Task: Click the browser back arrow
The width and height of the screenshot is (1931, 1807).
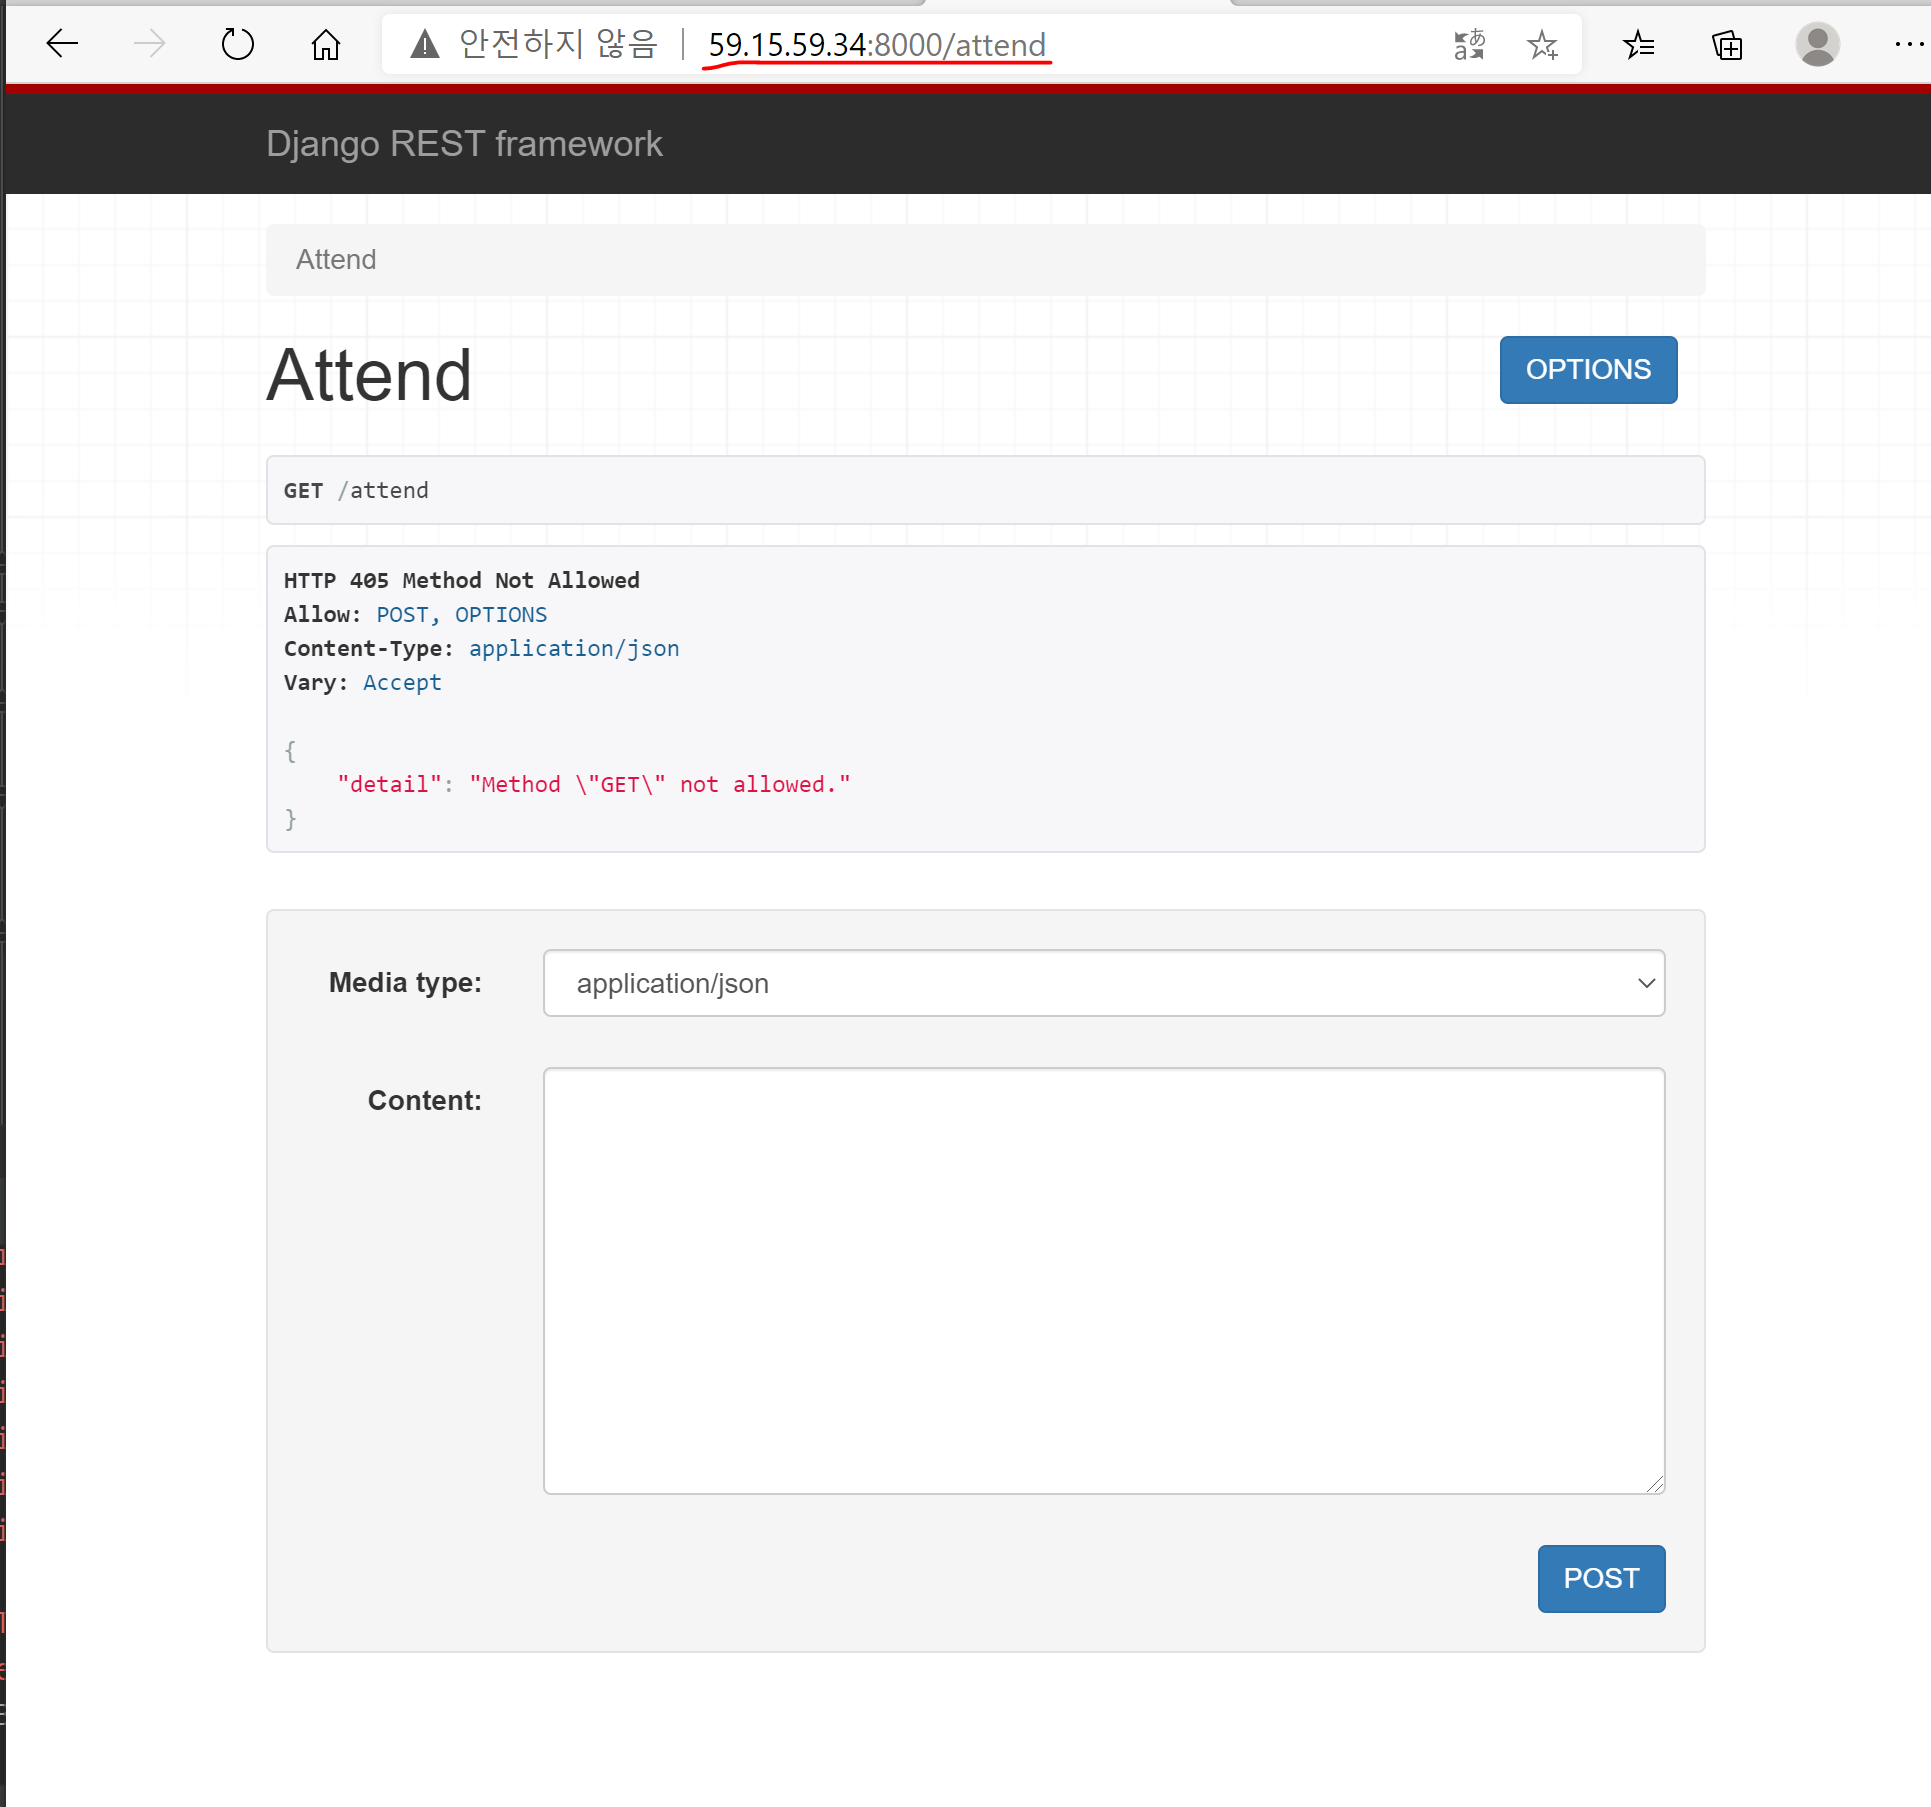Action: click(62, 44)
